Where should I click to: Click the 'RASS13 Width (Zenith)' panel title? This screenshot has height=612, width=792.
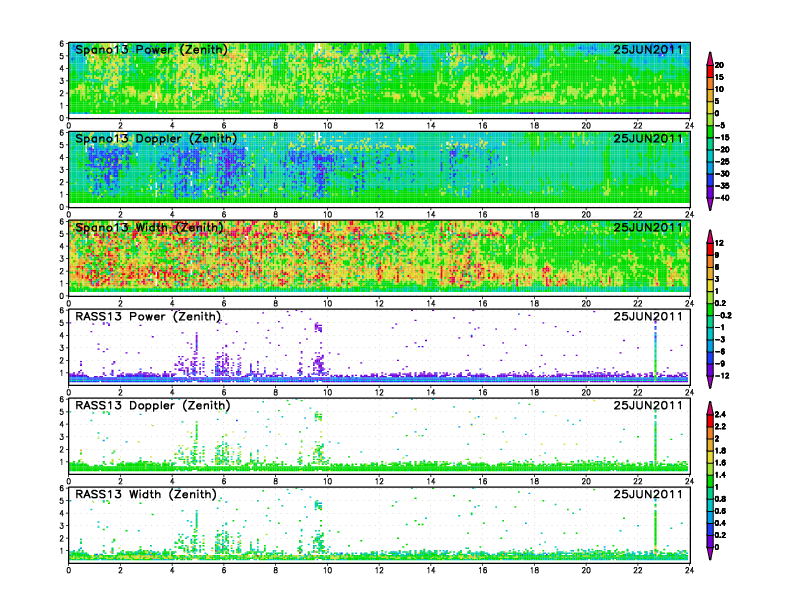pos(146,494)
